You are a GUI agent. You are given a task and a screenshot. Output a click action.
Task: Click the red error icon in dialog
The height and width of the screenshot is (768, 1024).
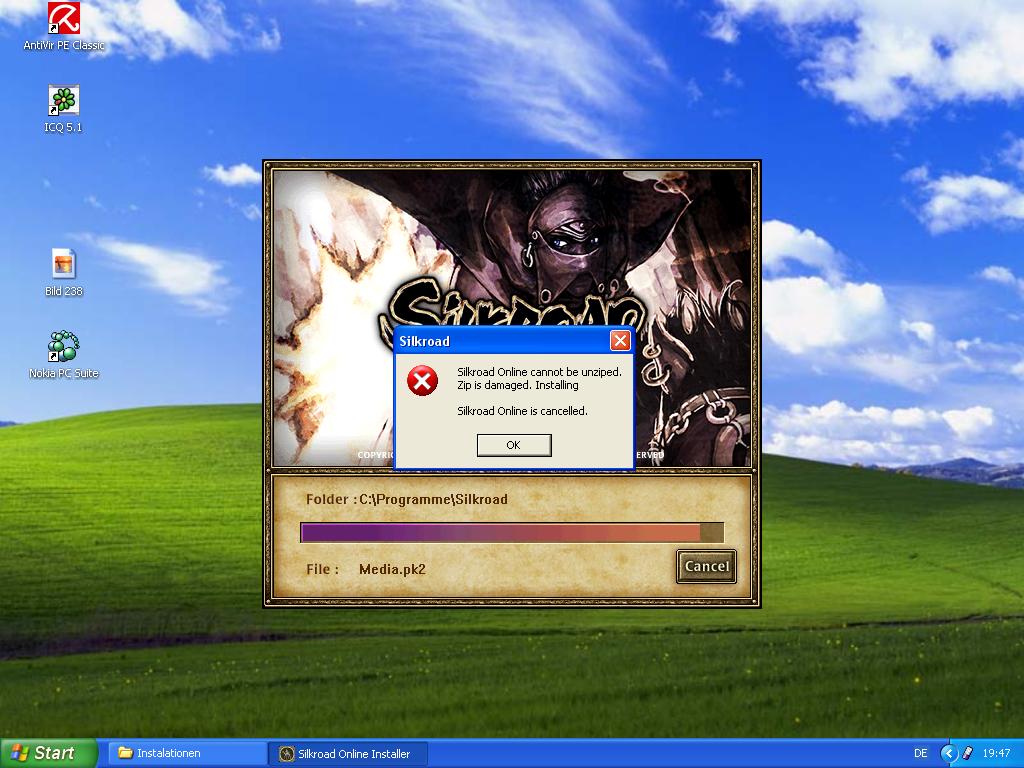tap(423, 381)
